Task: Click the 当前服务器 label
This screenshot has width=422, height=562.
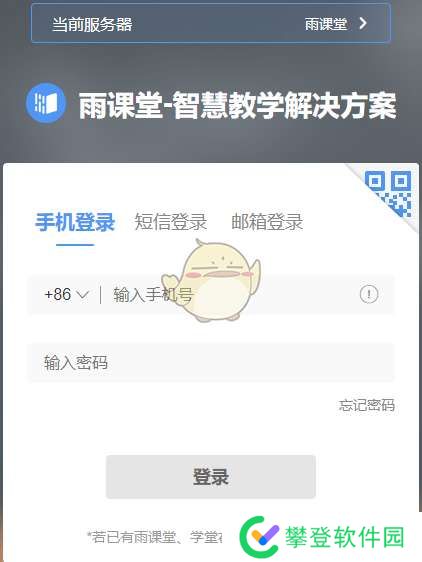Action: [x=92, y=24]
